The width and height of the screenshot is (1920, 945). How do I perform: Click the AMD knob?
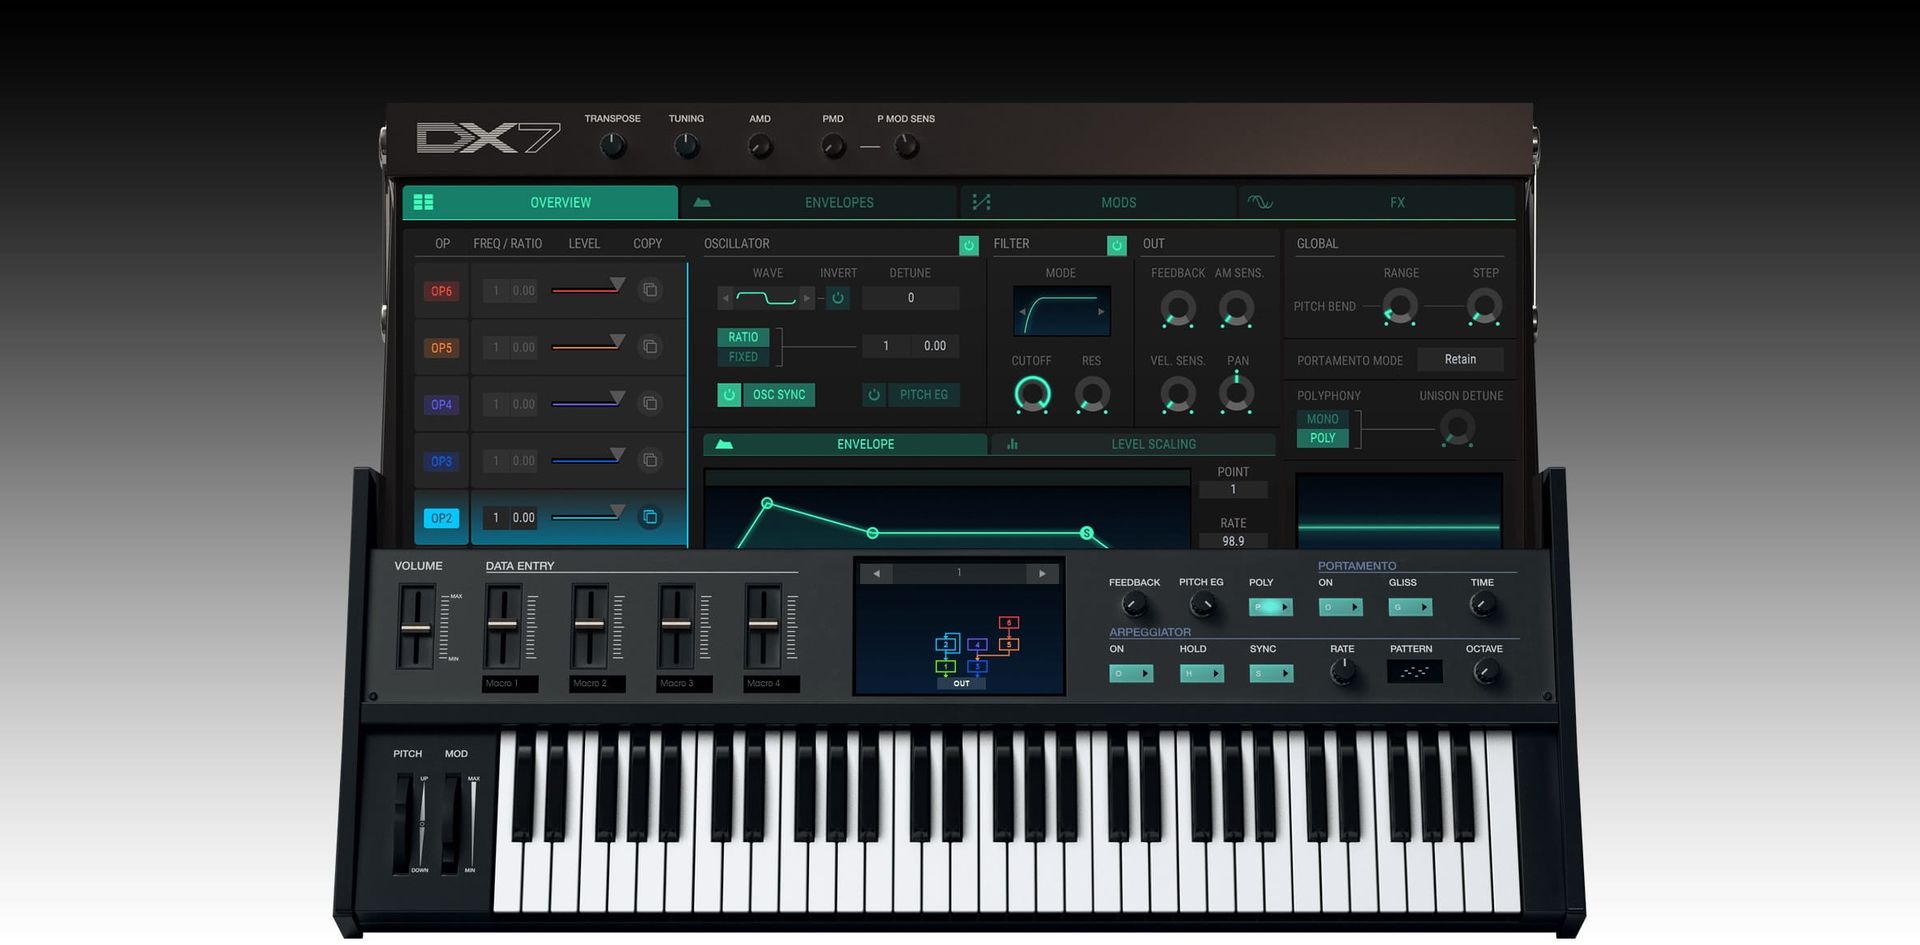click(760, 147)
